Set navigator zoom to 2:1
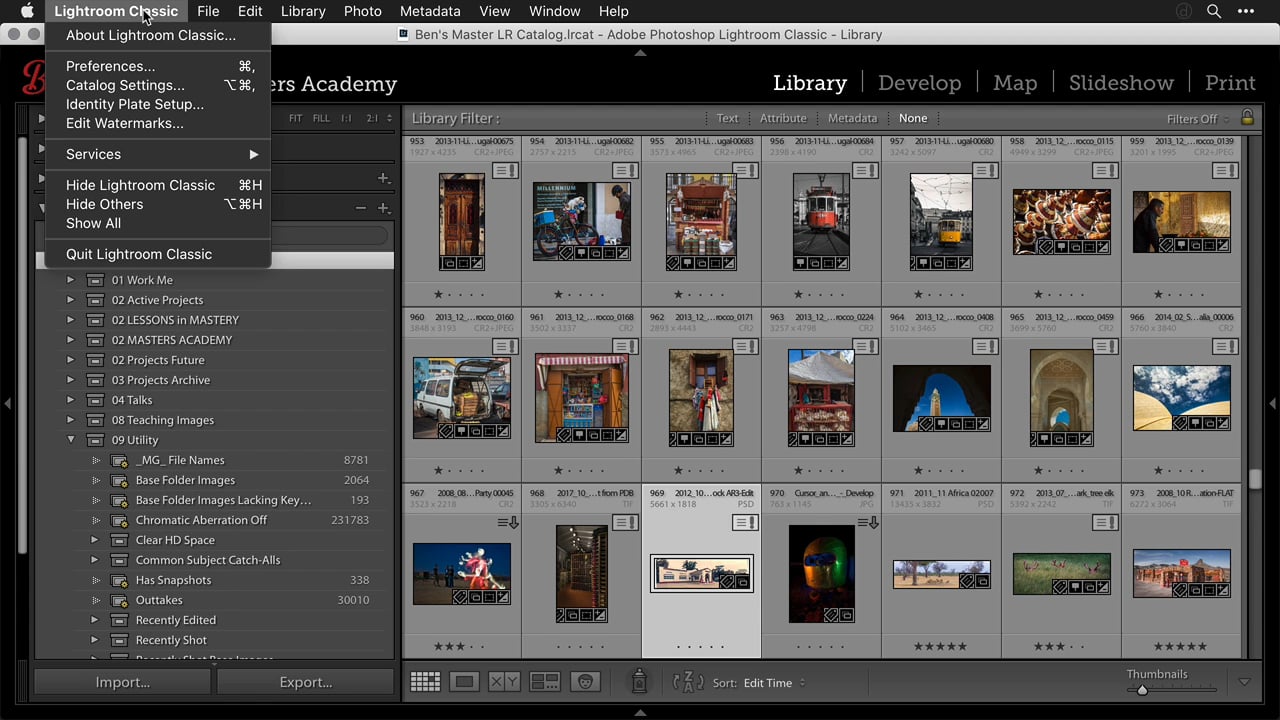Image resolution: width=1280 pixels, height=720 pixels. click(372, 118)
